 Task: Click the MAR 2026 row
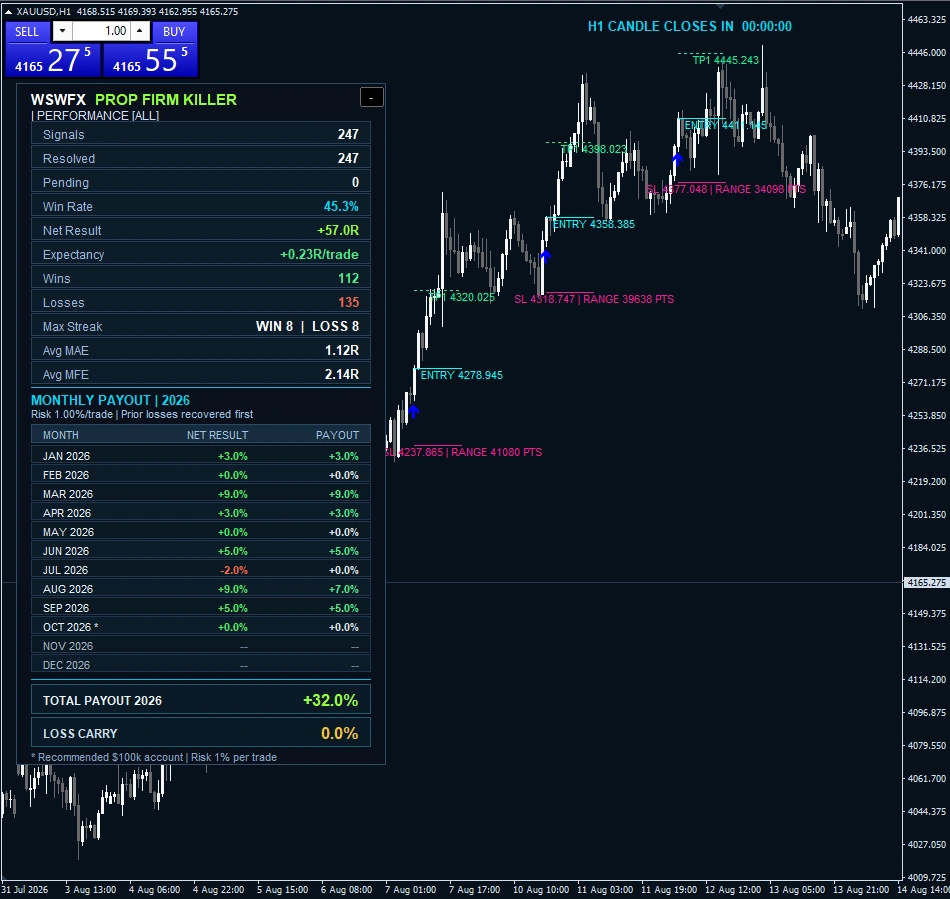201,494
